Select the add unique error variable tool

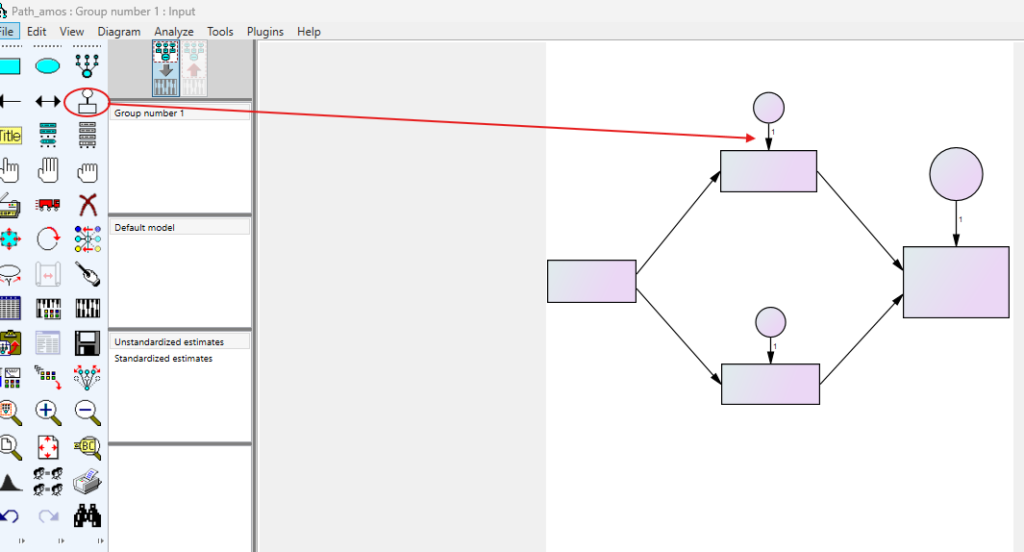click(87, 101)
